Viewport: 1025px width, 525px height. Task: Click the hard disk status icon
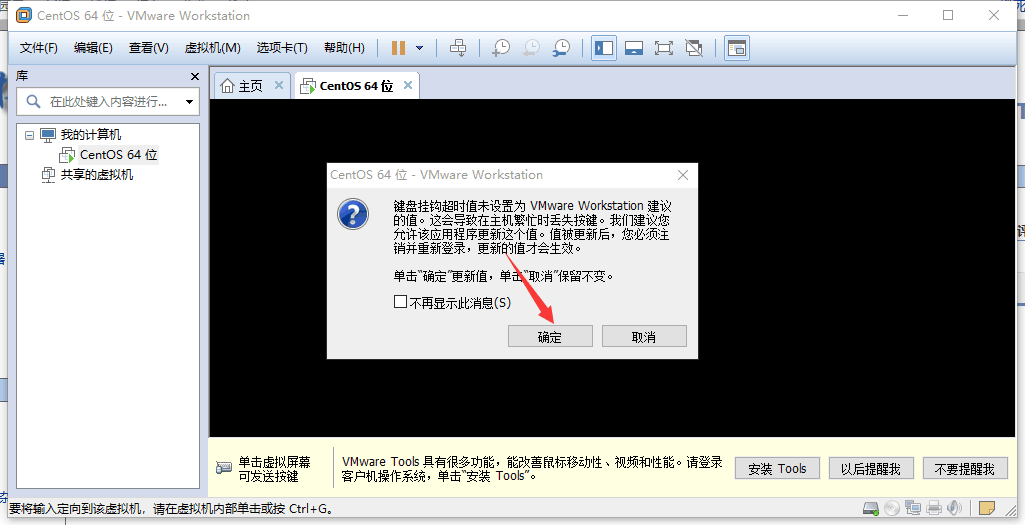[x=870, y=508]
